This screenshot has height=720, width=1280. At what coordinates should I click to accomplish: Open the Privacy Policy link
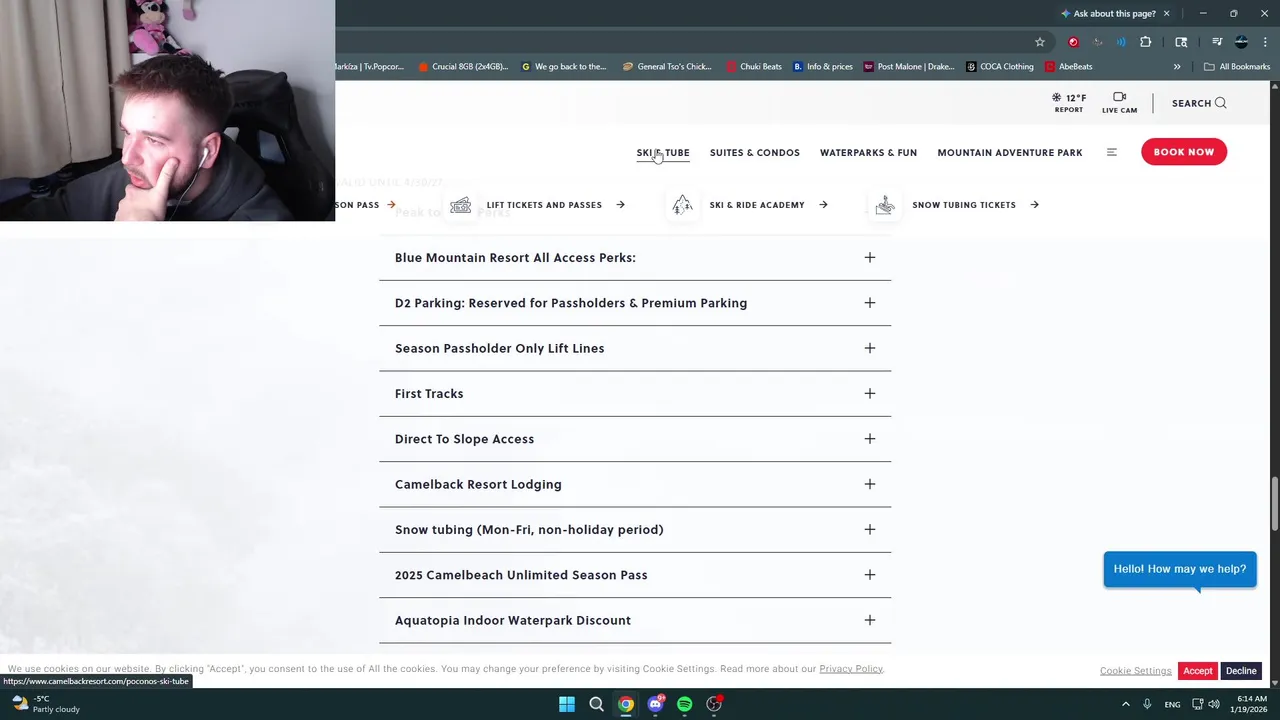pyautogui.click(x=851, y=669)
